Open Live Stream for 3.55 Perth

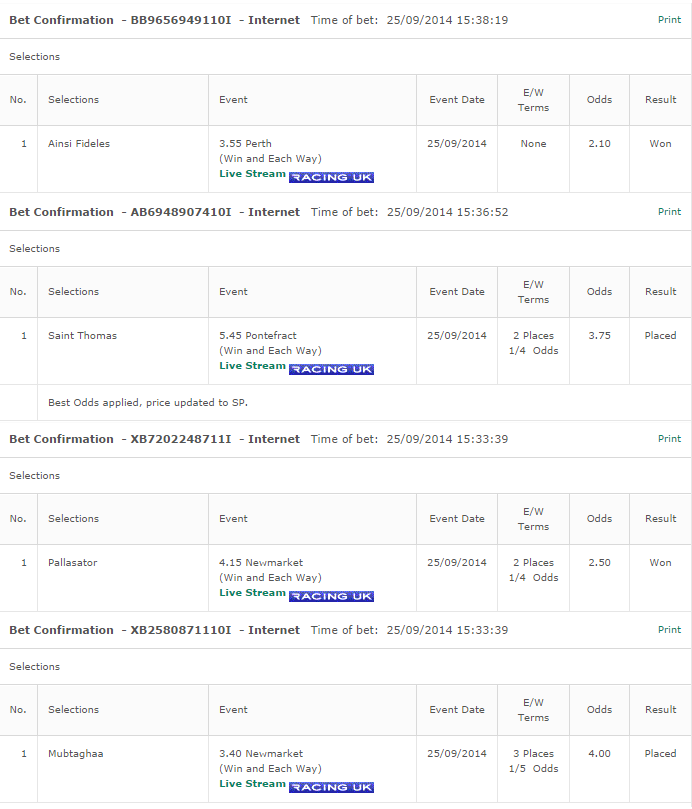click(x=252, y=174)
